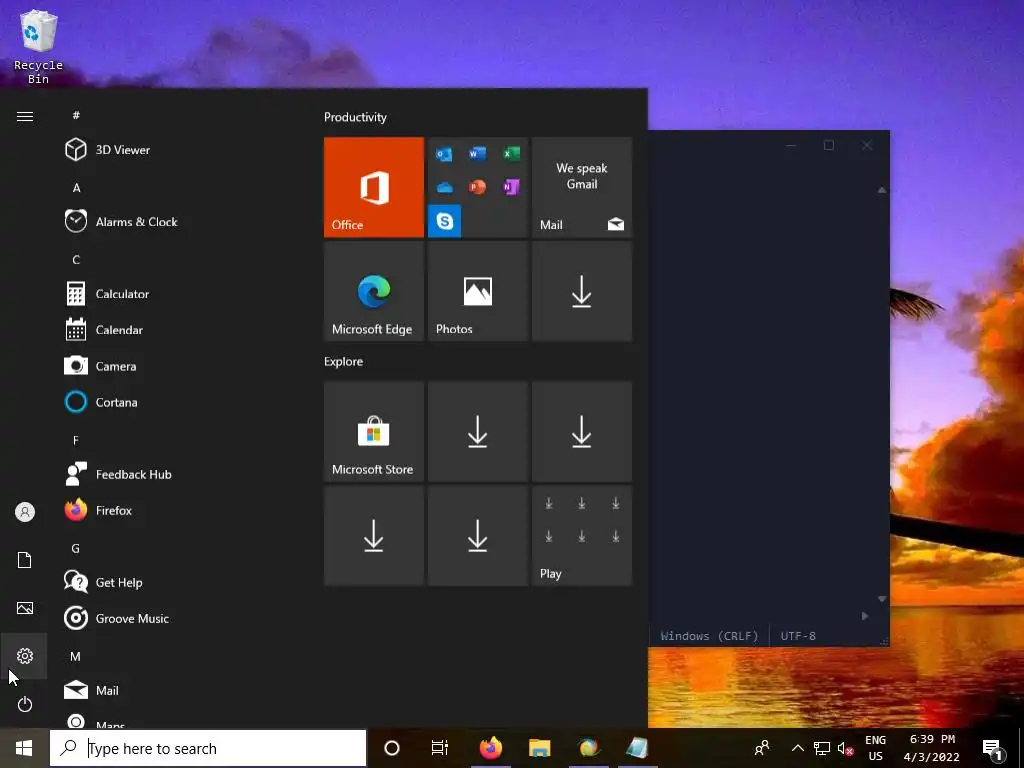Click the Windows (CRLF) status bar entry
The image size is (1024, 768).
[x=709, y=635]
